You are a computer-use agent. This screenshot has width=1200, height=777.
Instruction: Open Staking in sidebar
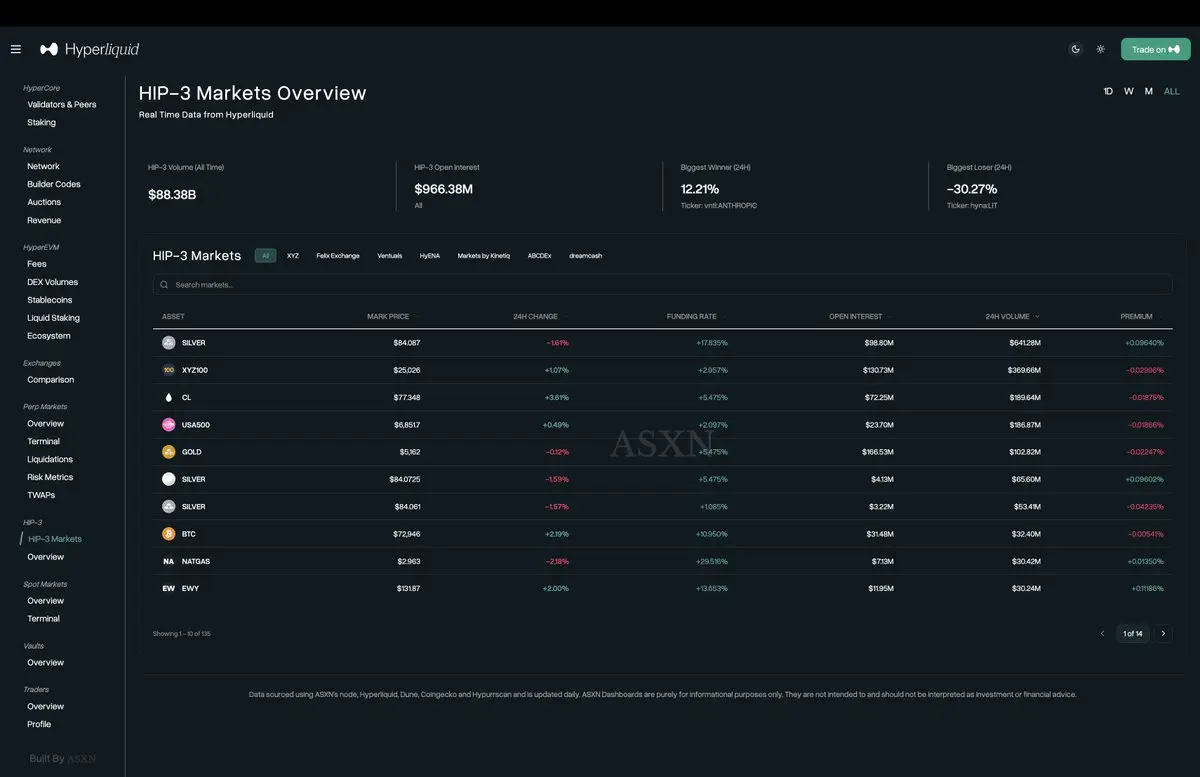tap(41, 122)
